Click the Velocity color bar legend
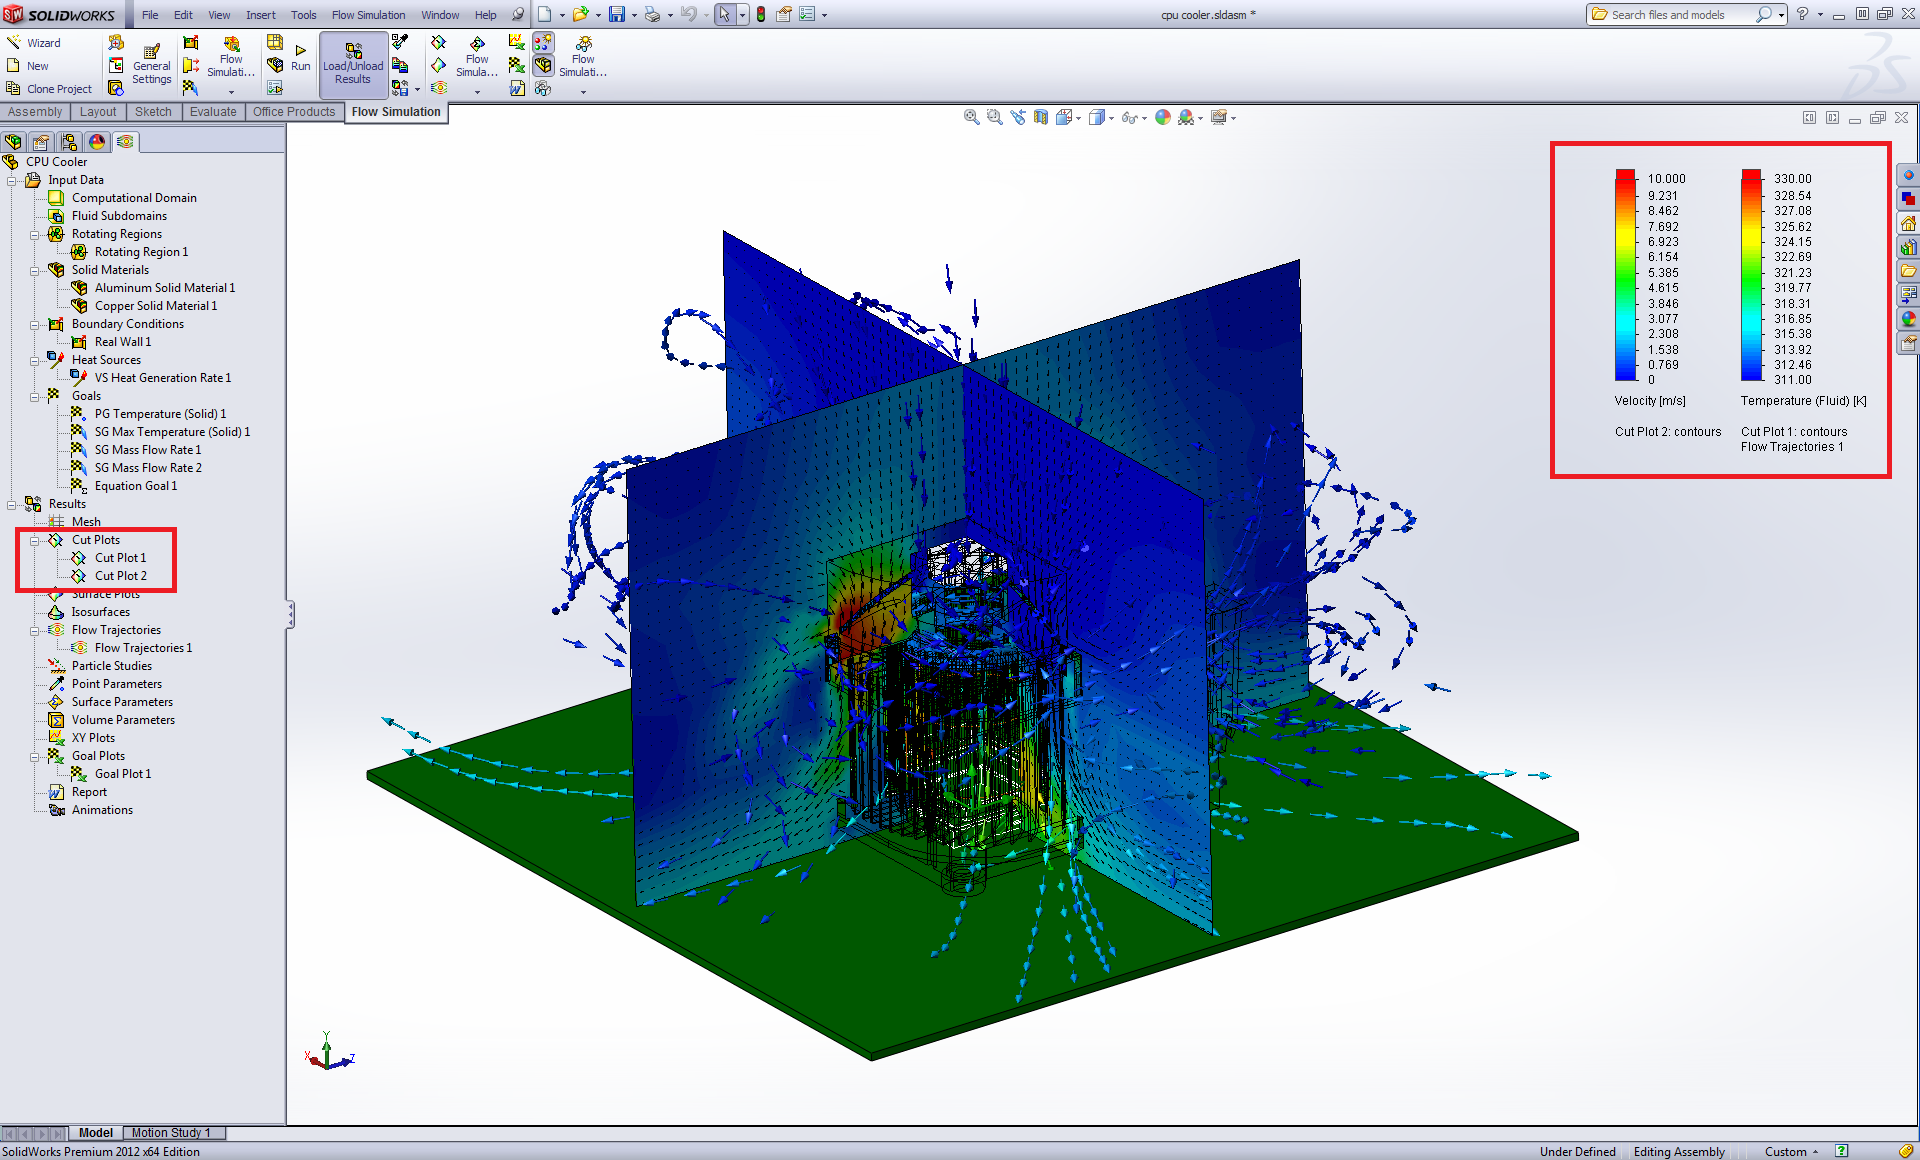 click(x=1625, y=275)
